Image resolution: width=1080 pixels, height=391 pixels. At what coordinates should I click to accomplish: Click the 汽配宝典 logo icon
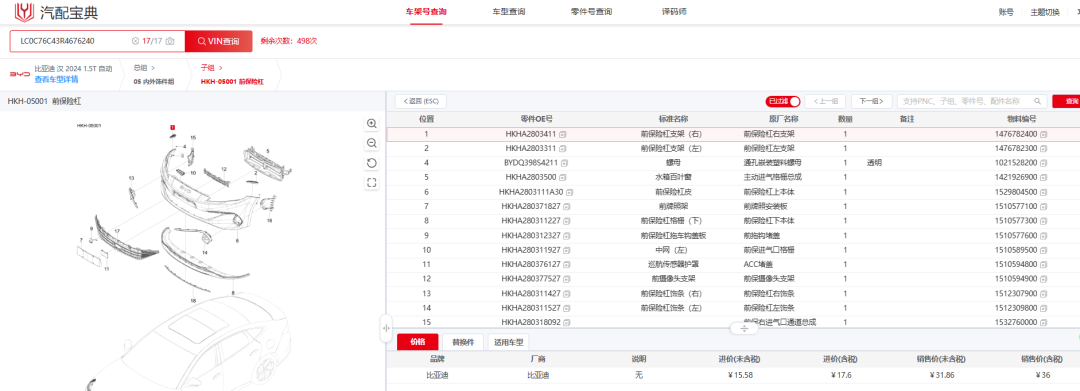pyautogui.click(x=25, y=11)
